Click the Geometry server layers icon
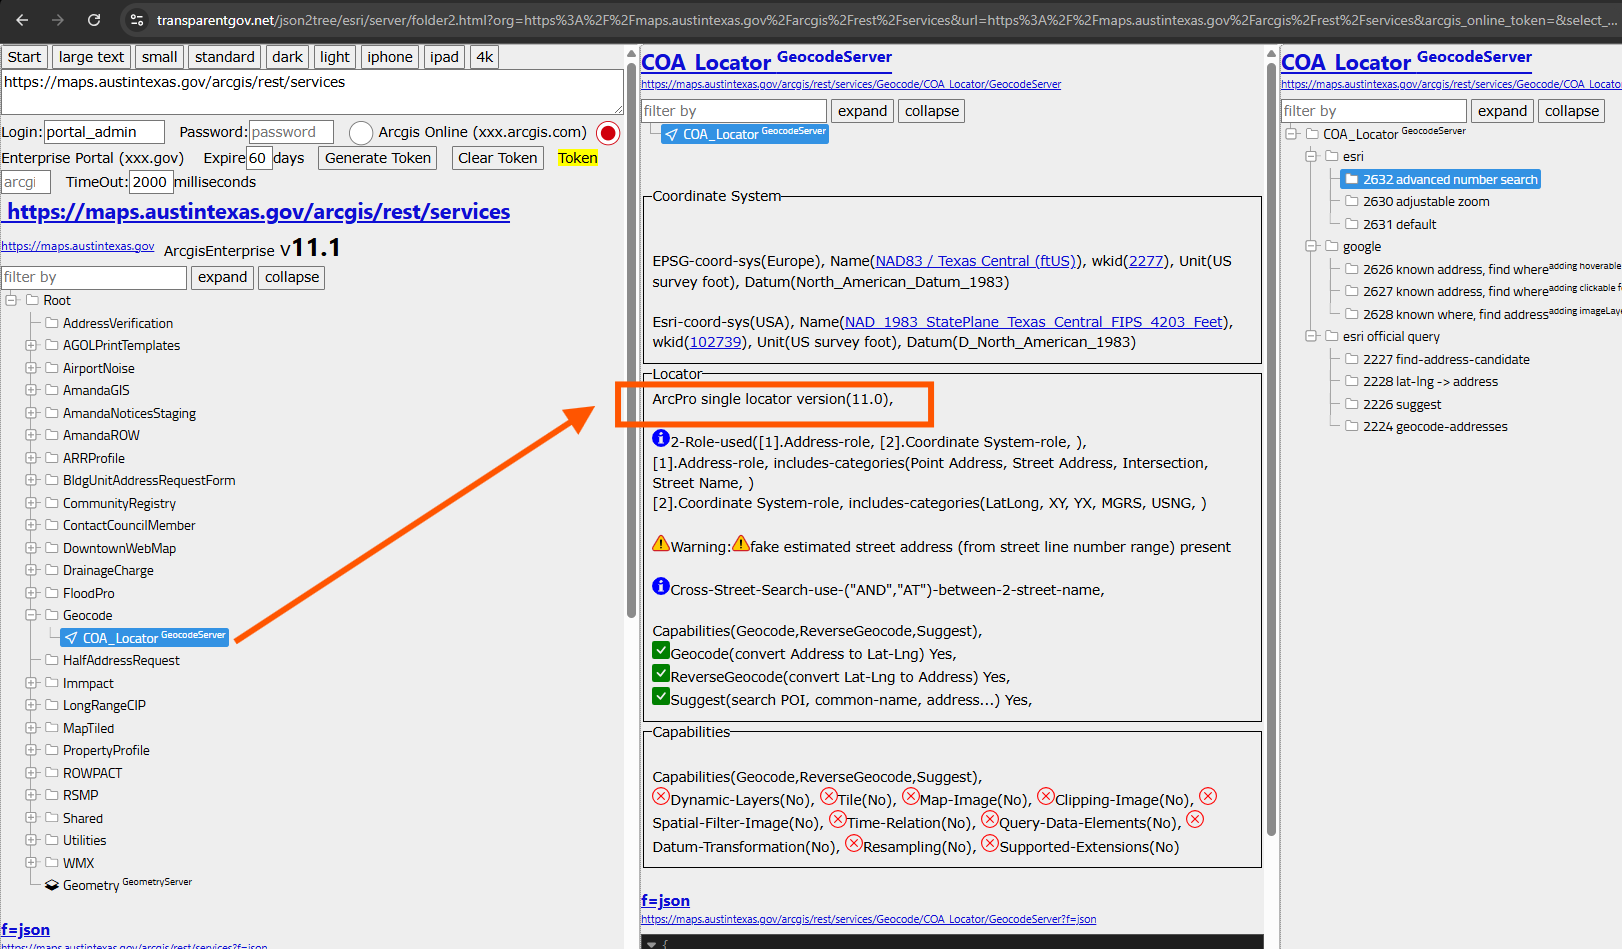Image resolution: width=1622 pixels, height=949 pixels. pyautogui.click(x=52, y=885)
